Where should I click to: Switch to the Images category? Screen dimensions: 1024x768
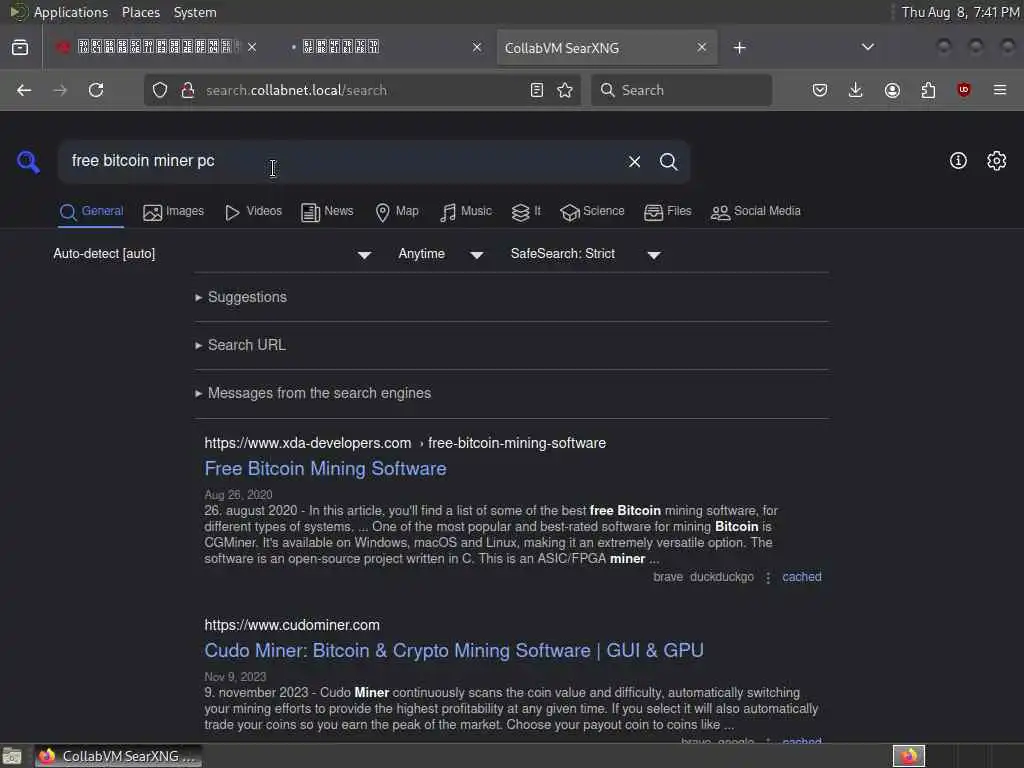[x=174, y=212]
